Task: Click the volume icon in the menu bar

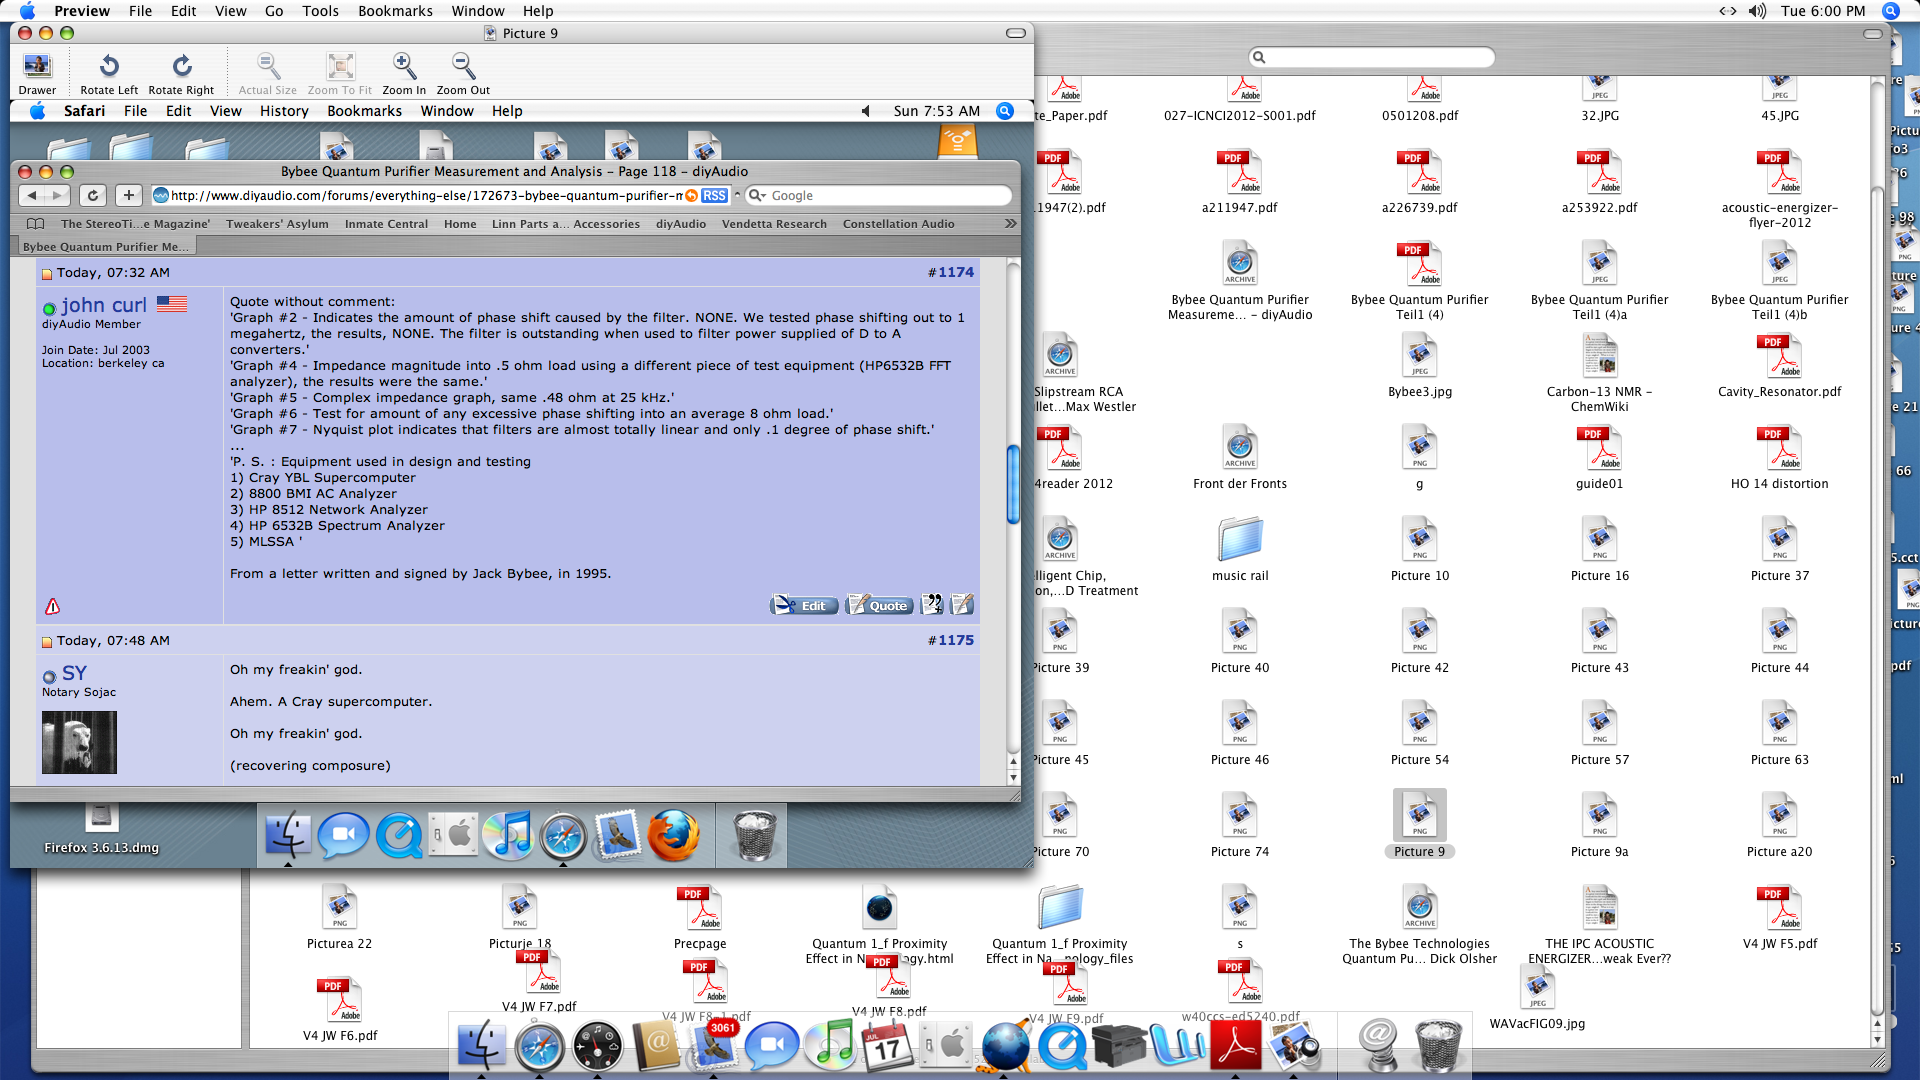Action: [x=1757, y=11]
